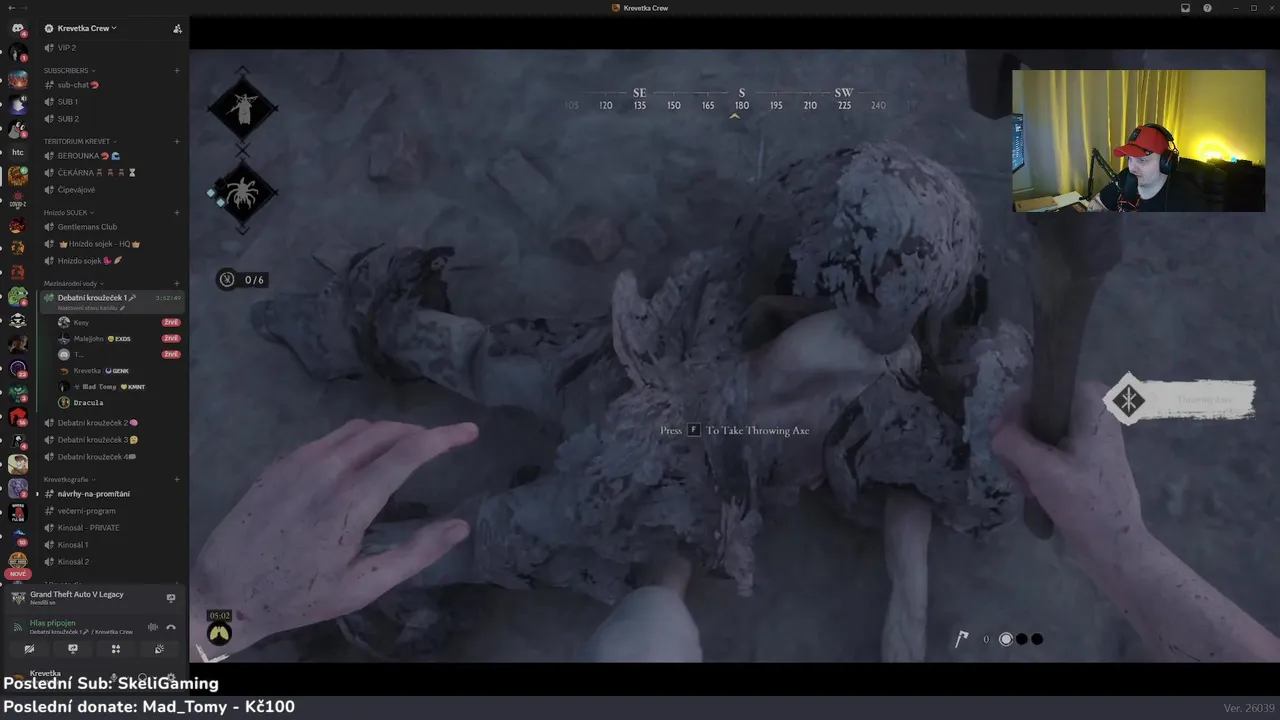Open the soundboard icon in voice panel
The image size is (1280, 720).
(159, 649)
